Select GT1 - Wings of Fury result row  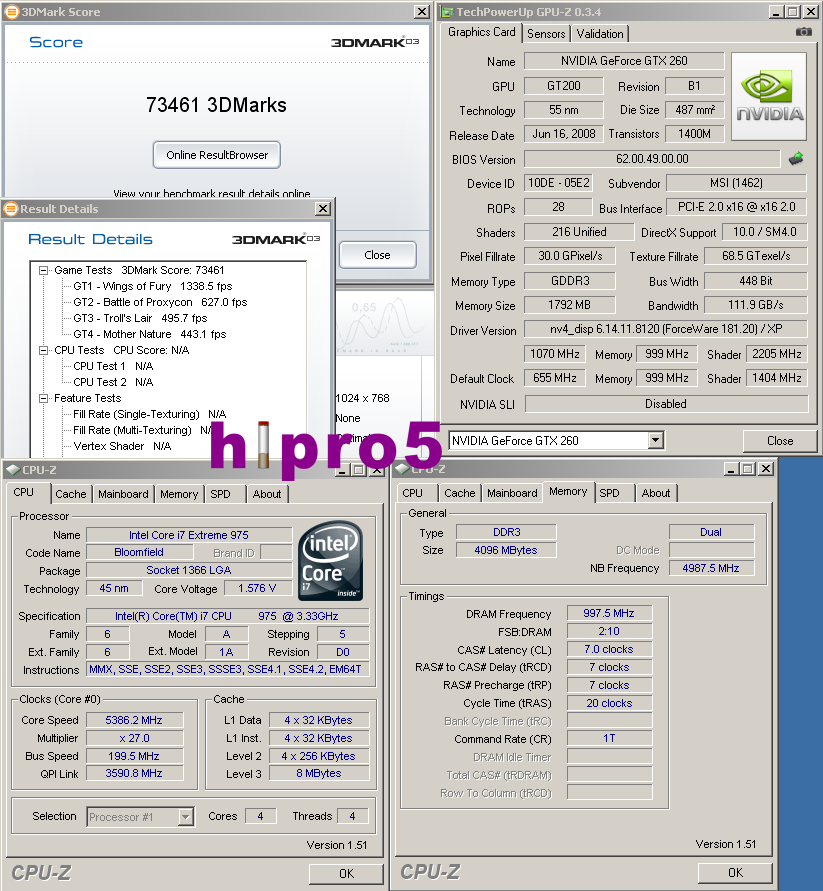[x=152, y=286]
